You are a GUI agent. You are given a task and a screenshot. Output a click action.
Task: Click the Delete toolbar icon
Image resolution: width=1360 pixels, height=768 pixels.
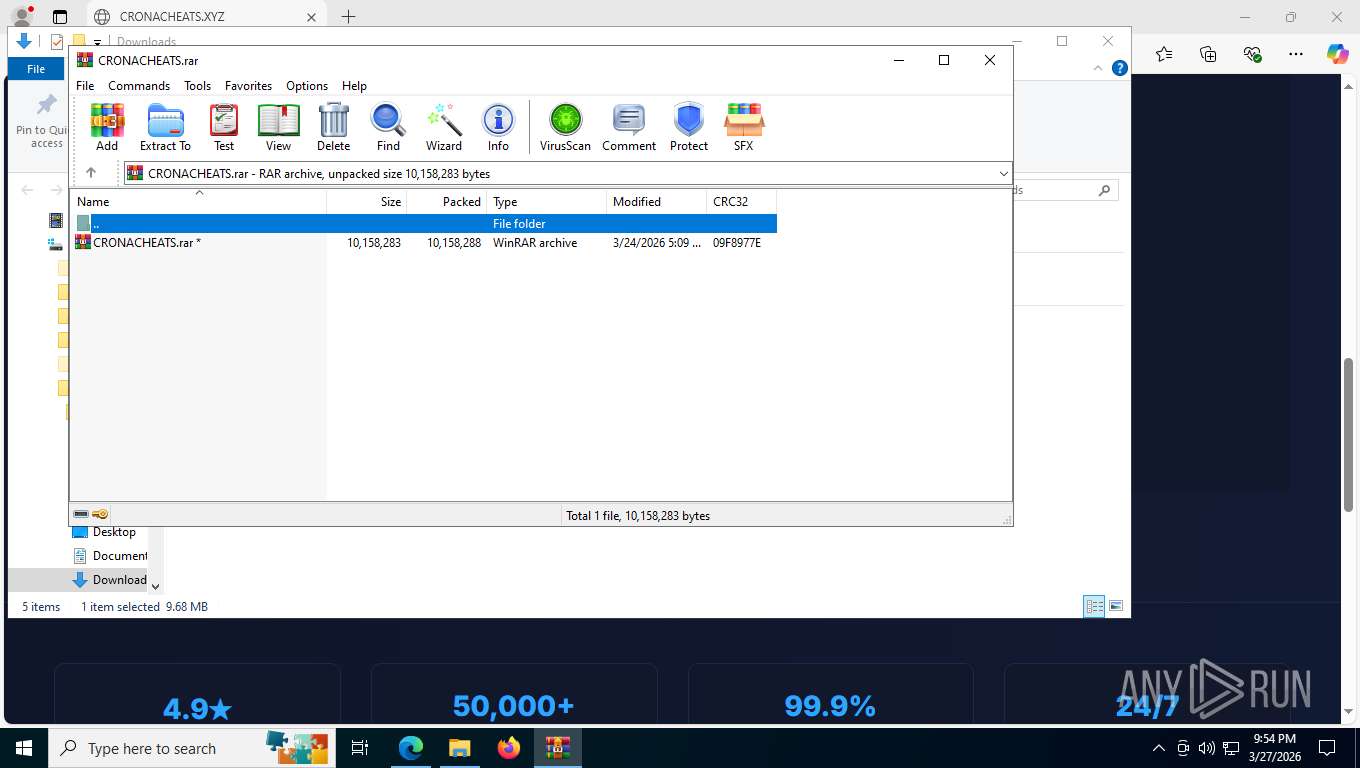pyautogui.click(x=333, y=127)
